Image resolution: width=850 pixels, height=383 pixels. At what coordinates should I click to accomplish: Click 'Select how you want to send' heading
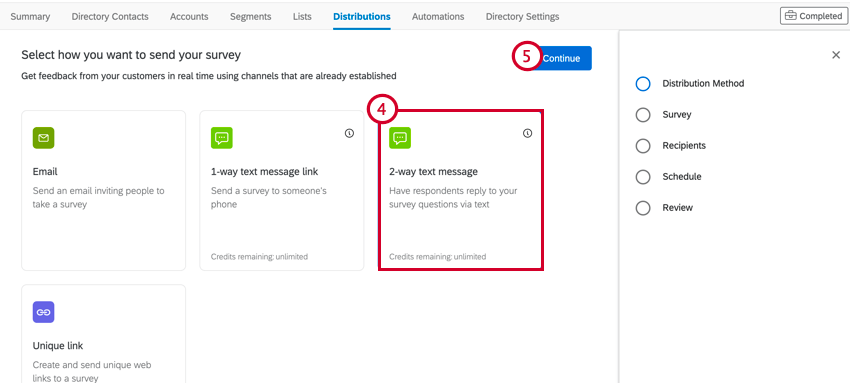tap(131, 55)
